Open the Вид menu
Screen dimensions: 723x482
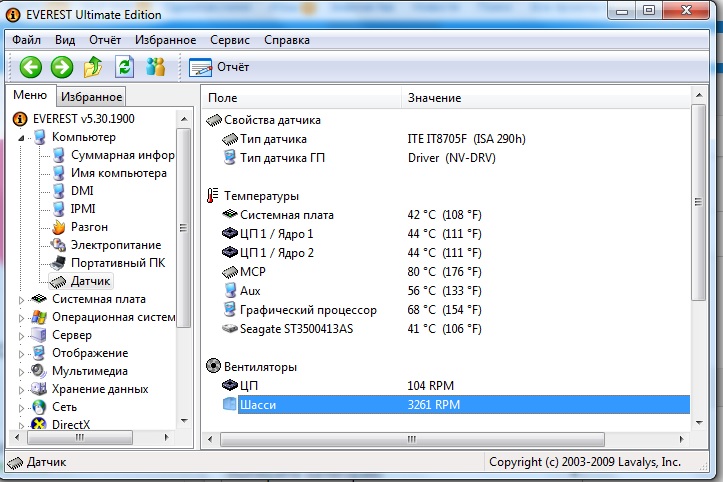(65, 40)
